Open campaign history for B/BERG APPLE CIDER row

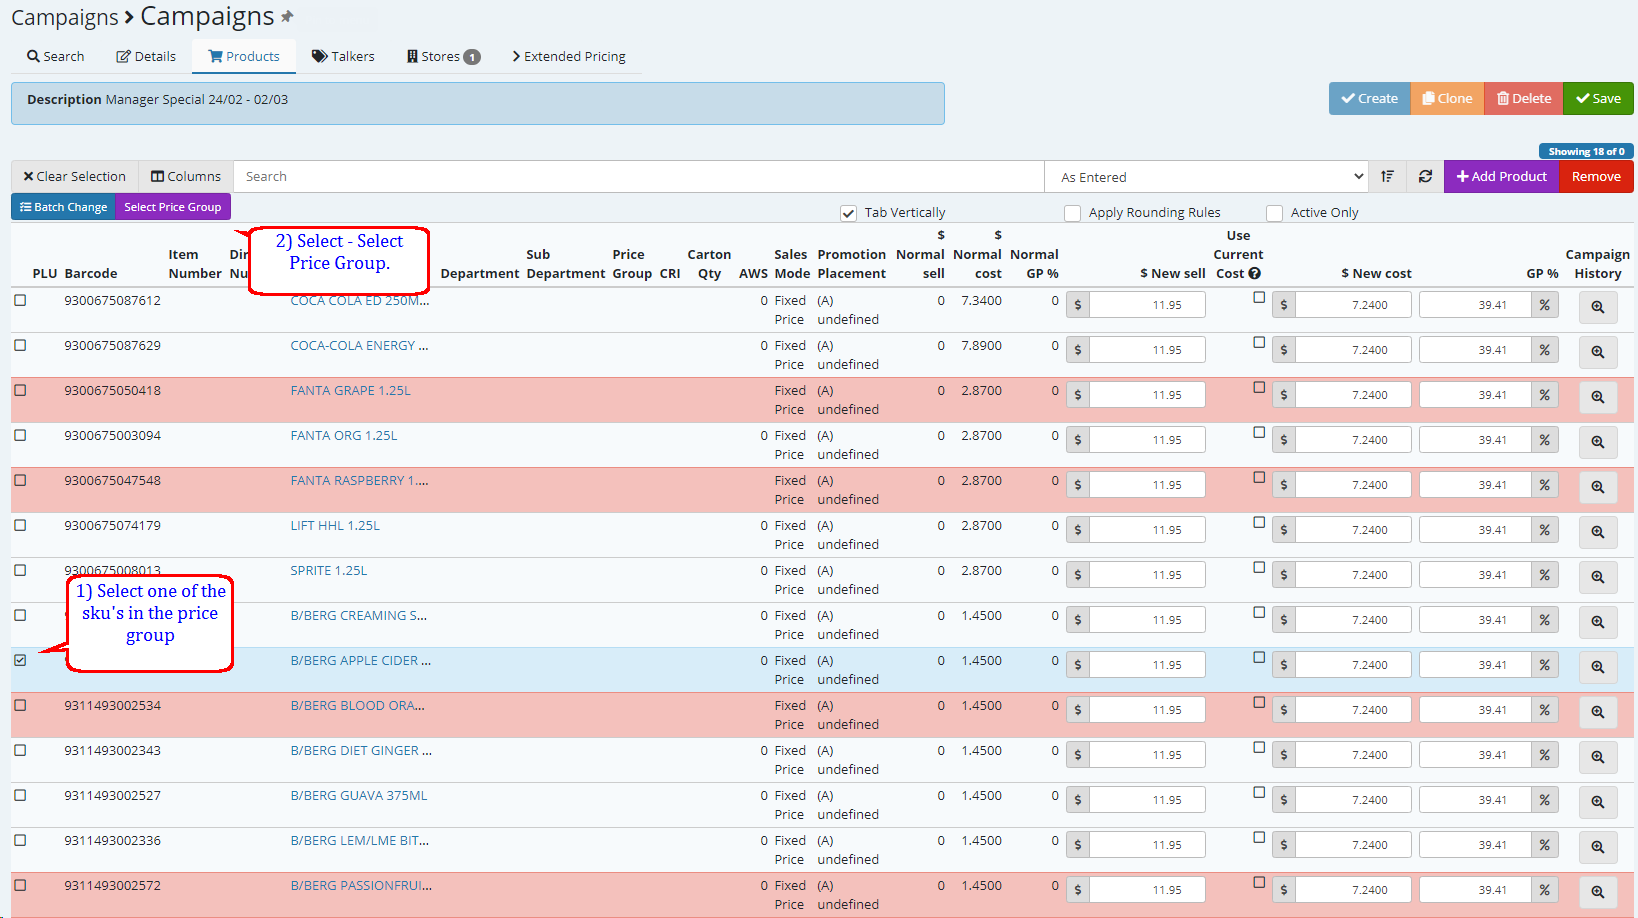coord(1597,667)
